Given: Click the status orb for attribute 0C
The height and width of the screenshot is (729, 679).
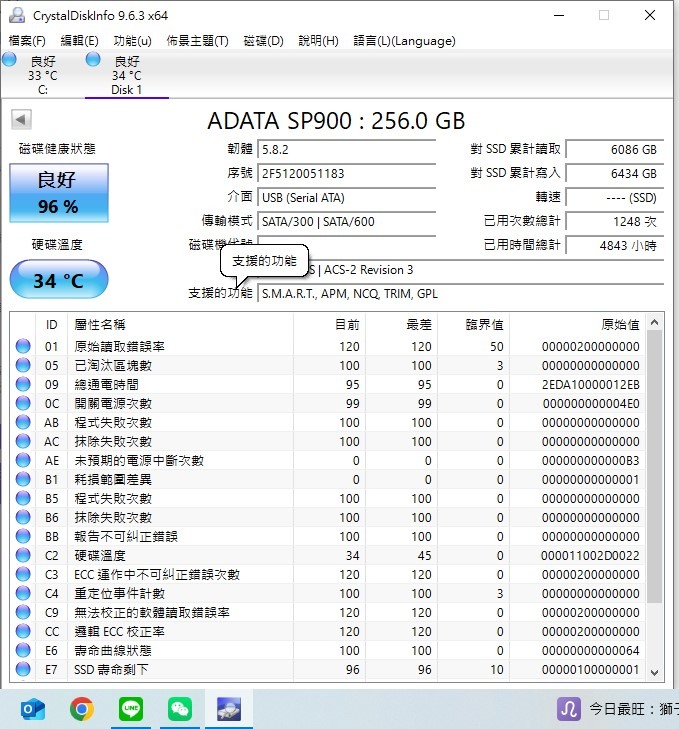Looking at the screenshot, I should coord(23,404).
